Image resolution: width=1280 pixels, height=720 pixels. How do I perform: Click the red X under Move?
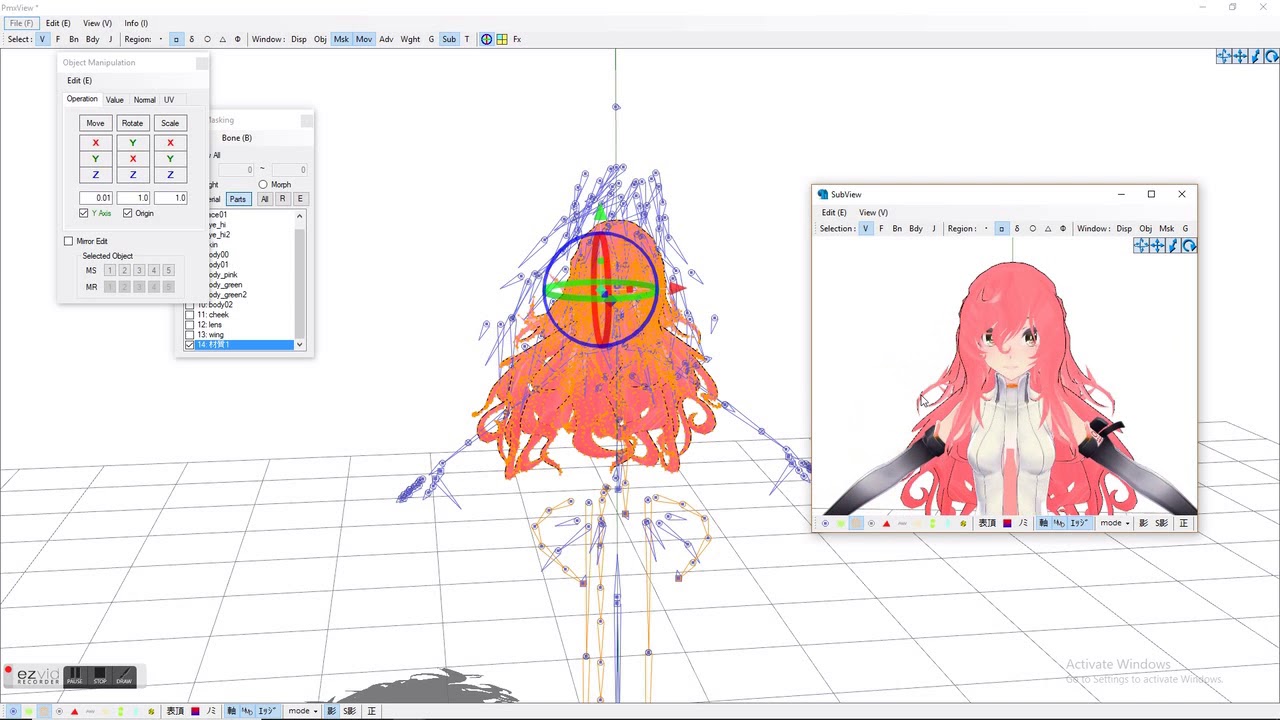[x=95, y=143]
